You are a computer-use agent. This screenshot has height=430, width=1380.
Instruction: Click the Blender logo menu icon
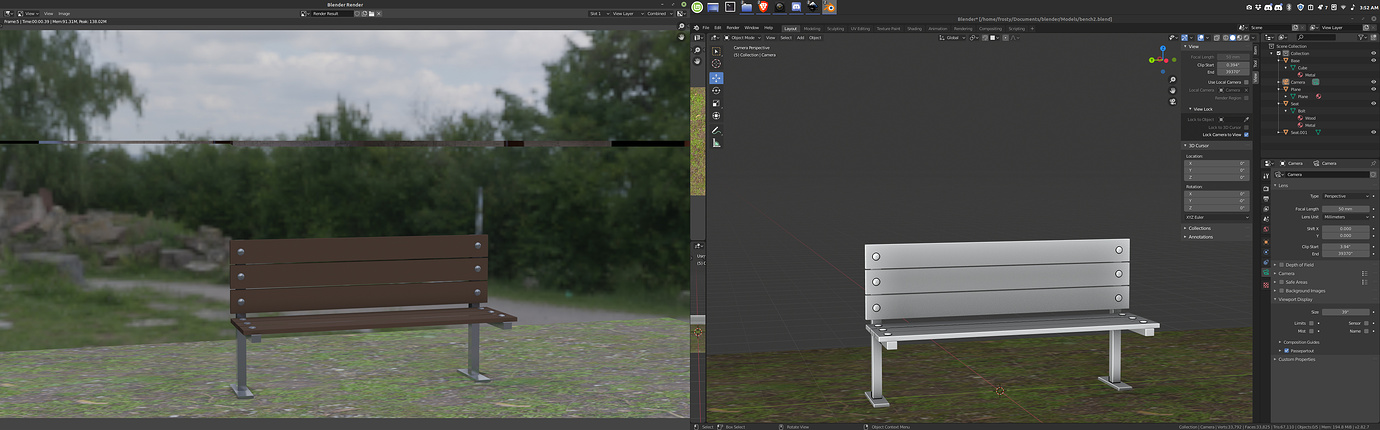point(696,27)
